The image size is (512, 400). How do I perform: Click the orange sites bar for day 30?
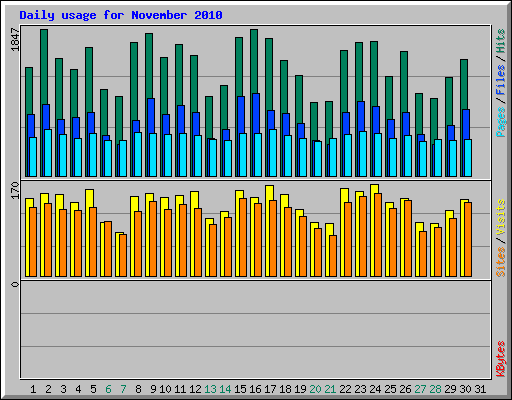[x=468, y=240]
